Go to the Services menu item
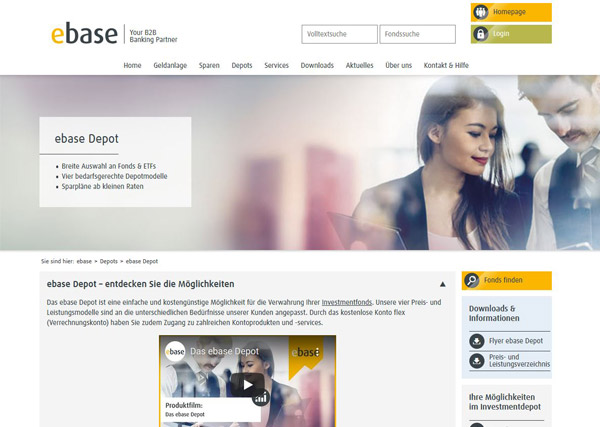 tap(276, 65)
